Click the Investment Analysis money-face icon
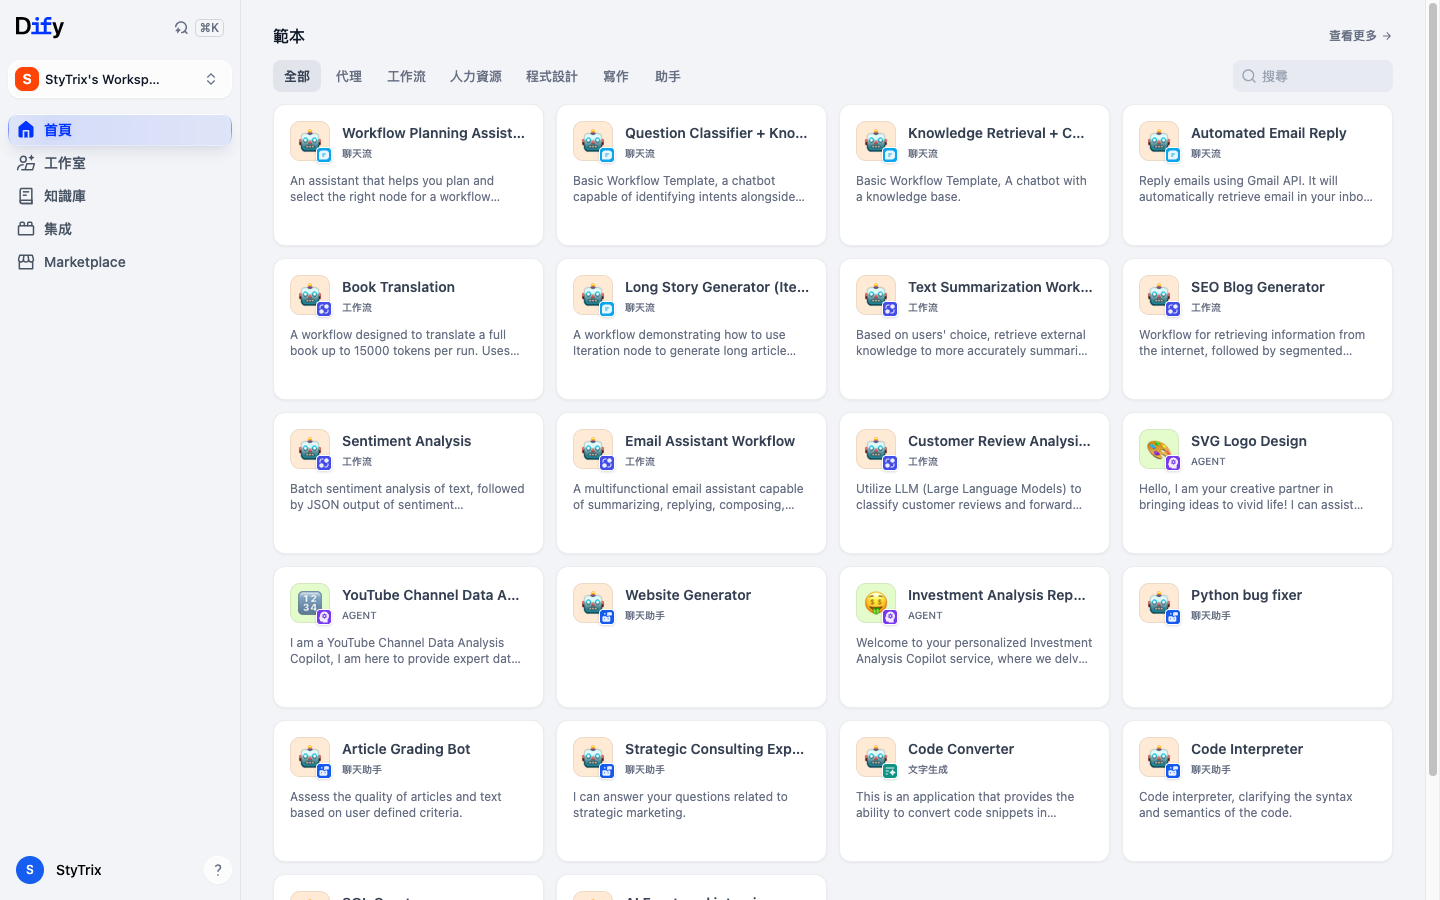The height and width of the screenshot is (900, 1440). (876, 604)
